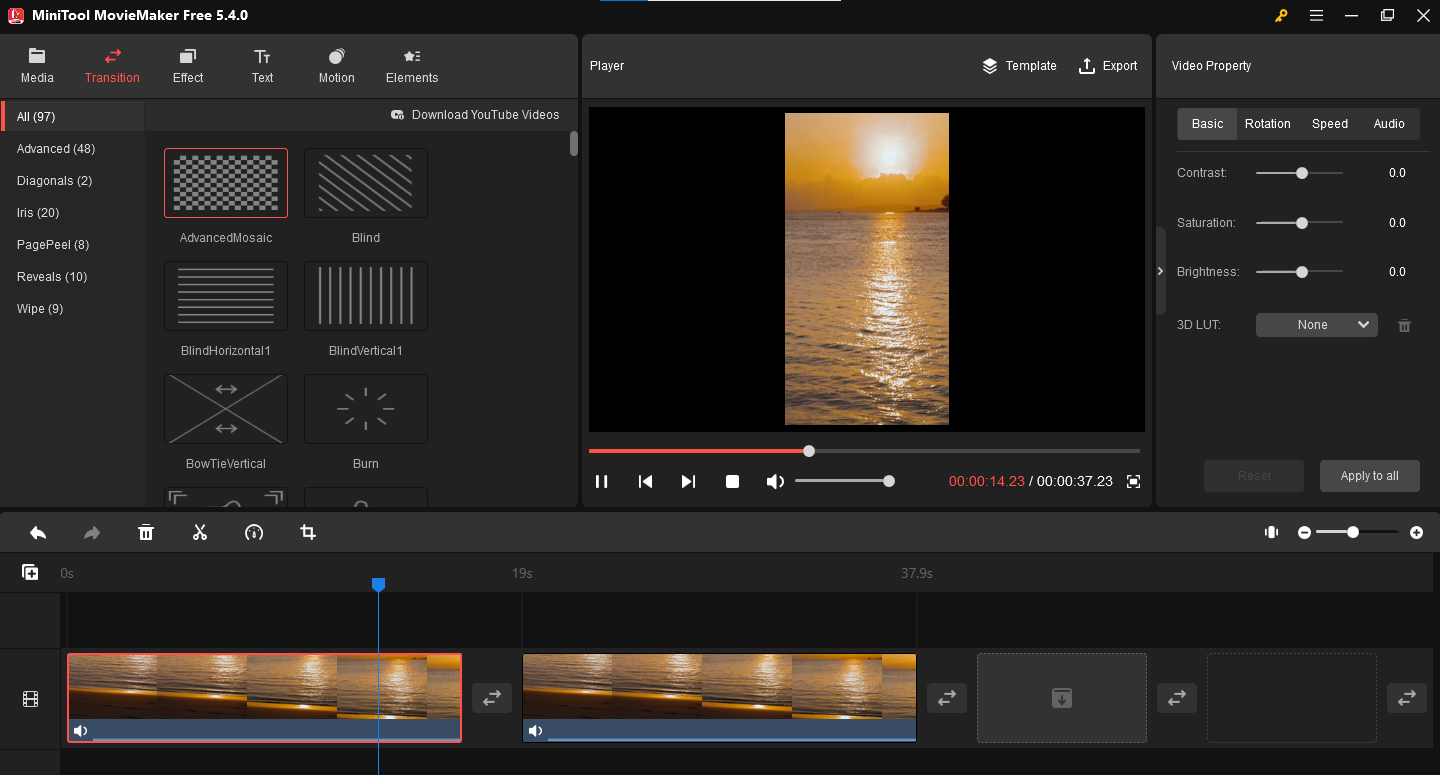
Task: Click transition slot between the two clips
Action: click(x=492, y=698)
